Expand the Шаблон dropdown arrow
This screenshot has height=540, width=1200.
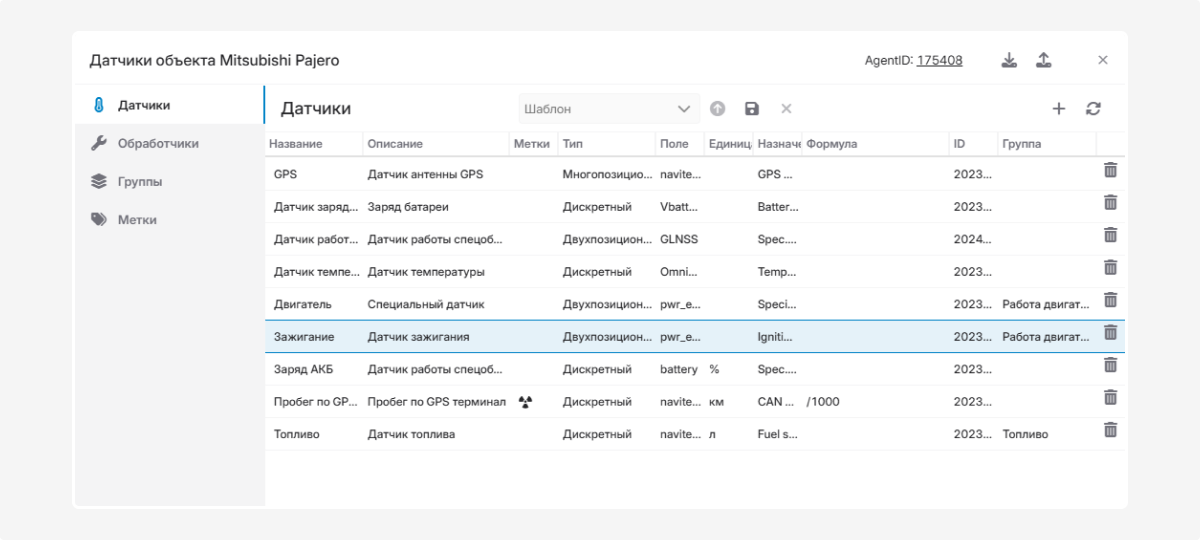(684, 109)
